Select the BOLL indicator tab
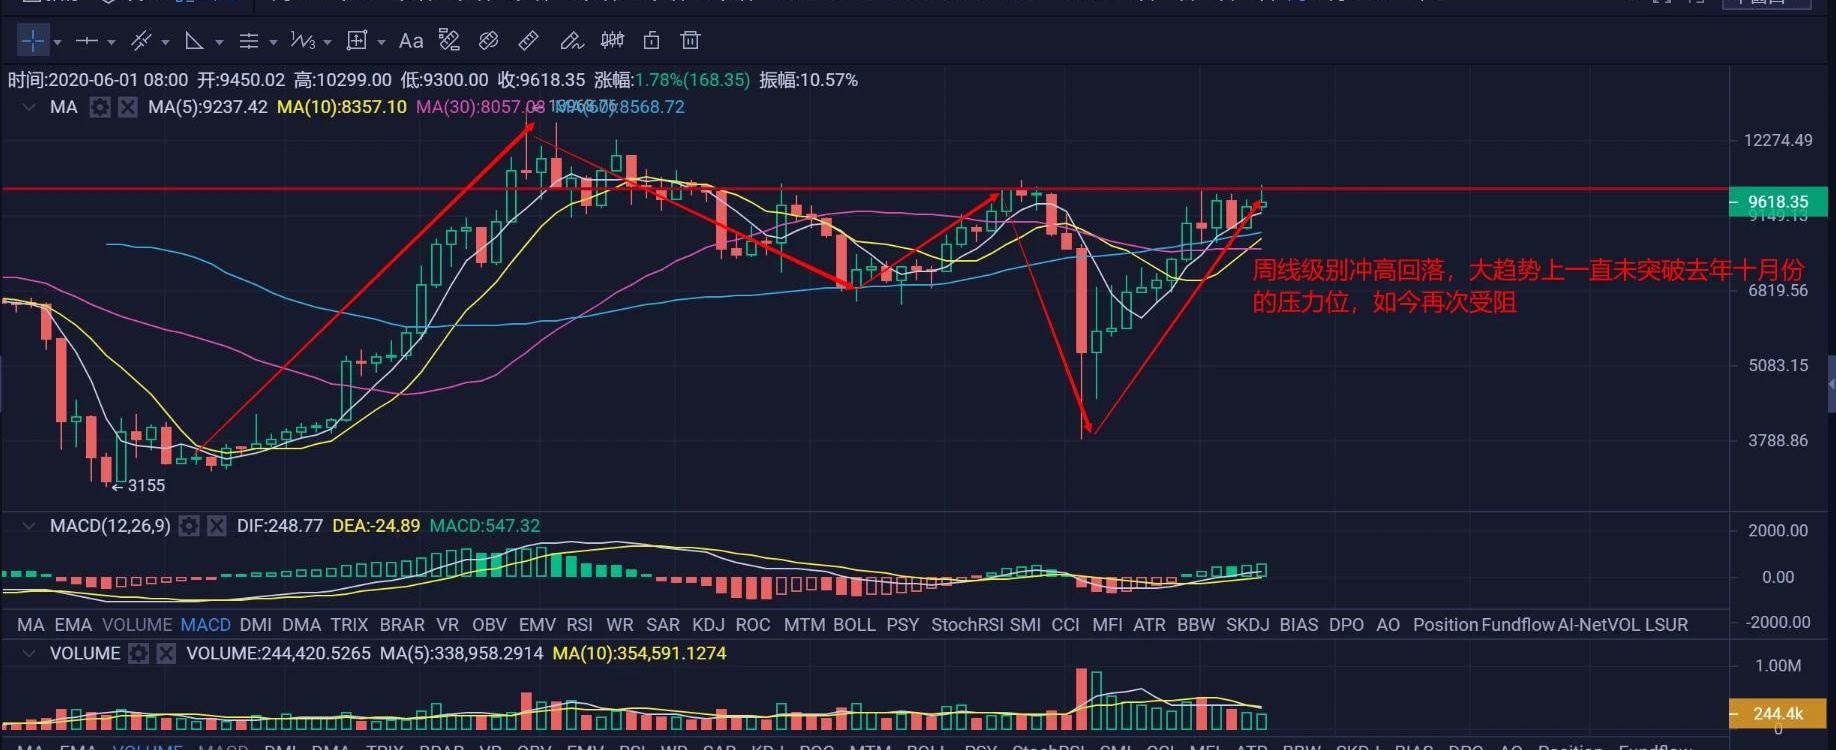This screenshot has width=1836, height=750. coord(854,625)
